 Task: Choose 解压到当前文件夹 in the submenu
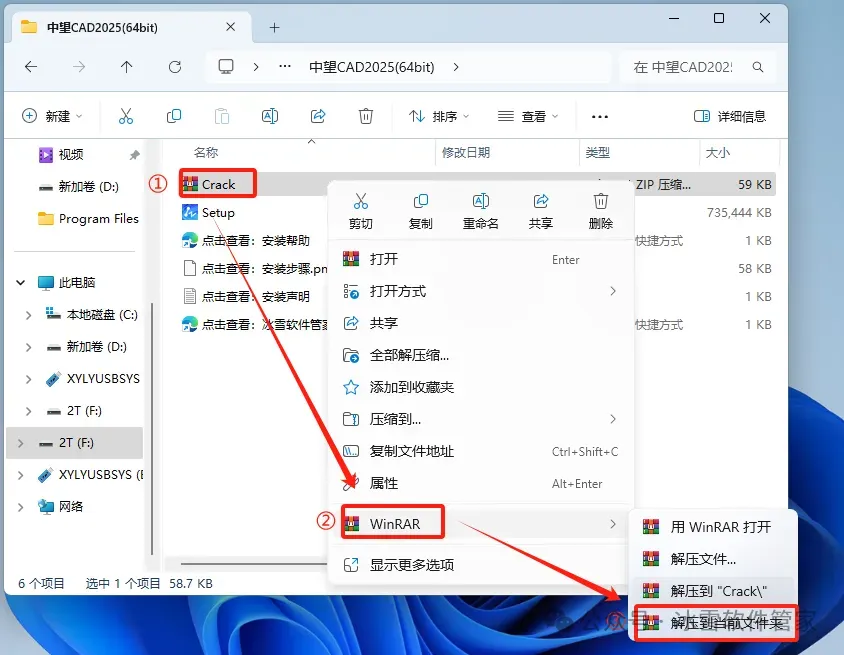click(713, 623)
